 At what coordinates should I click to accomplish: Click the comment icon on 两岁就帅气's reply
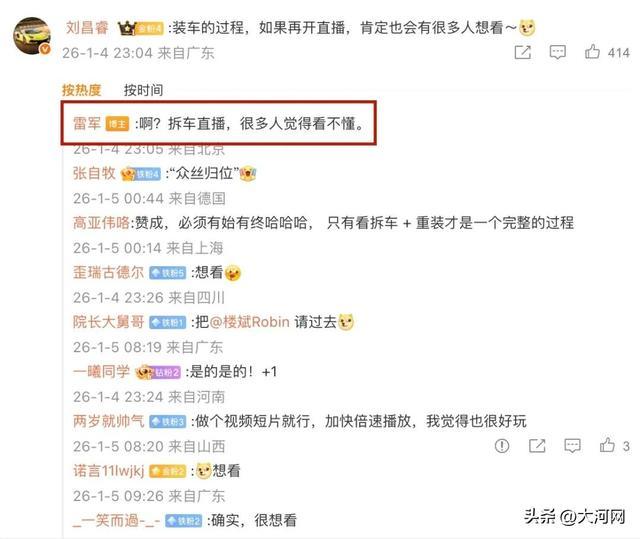(572, 446)
